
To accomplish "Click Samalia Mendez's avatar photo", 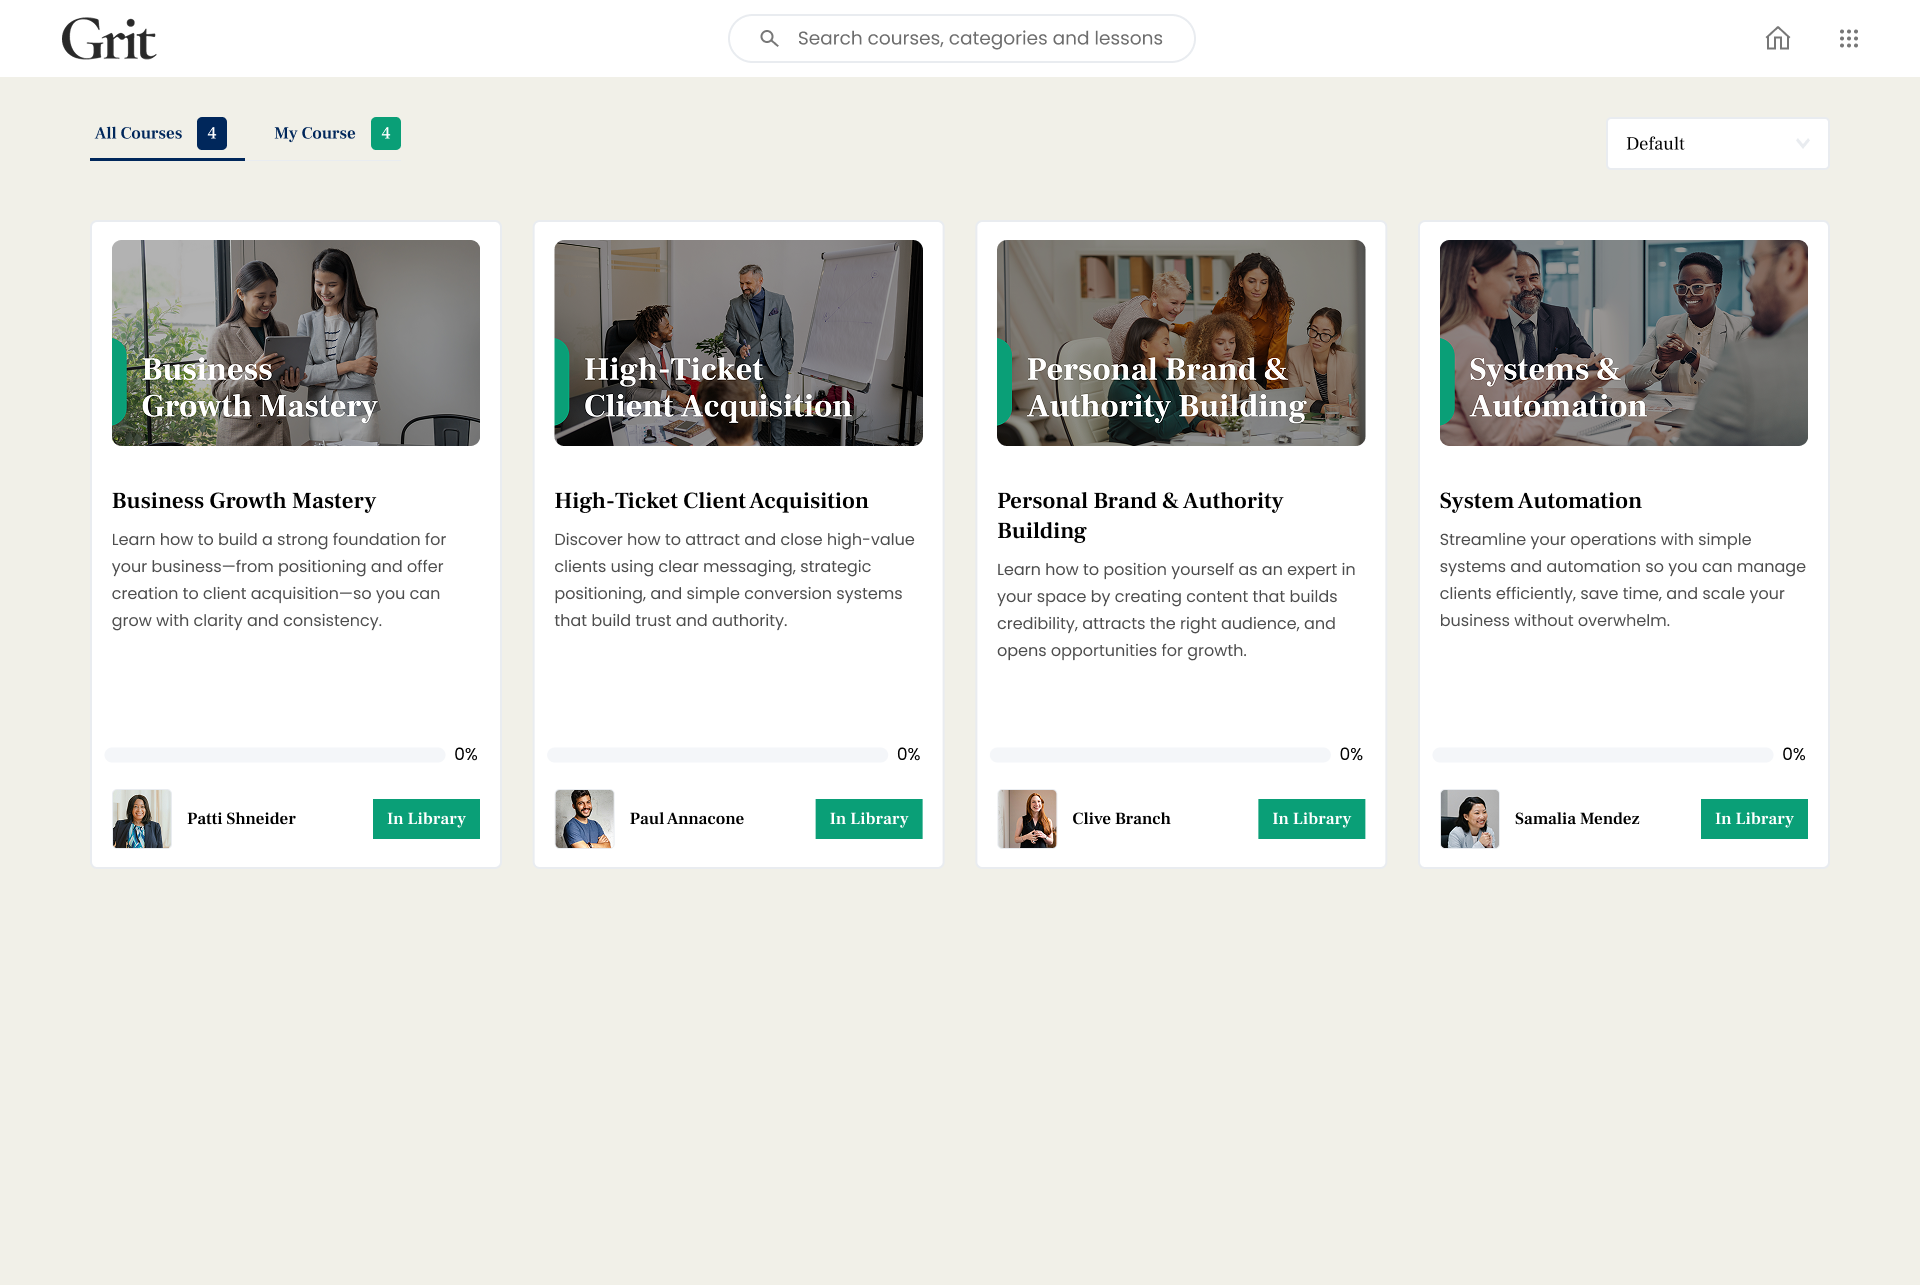I will point(1469,819).
